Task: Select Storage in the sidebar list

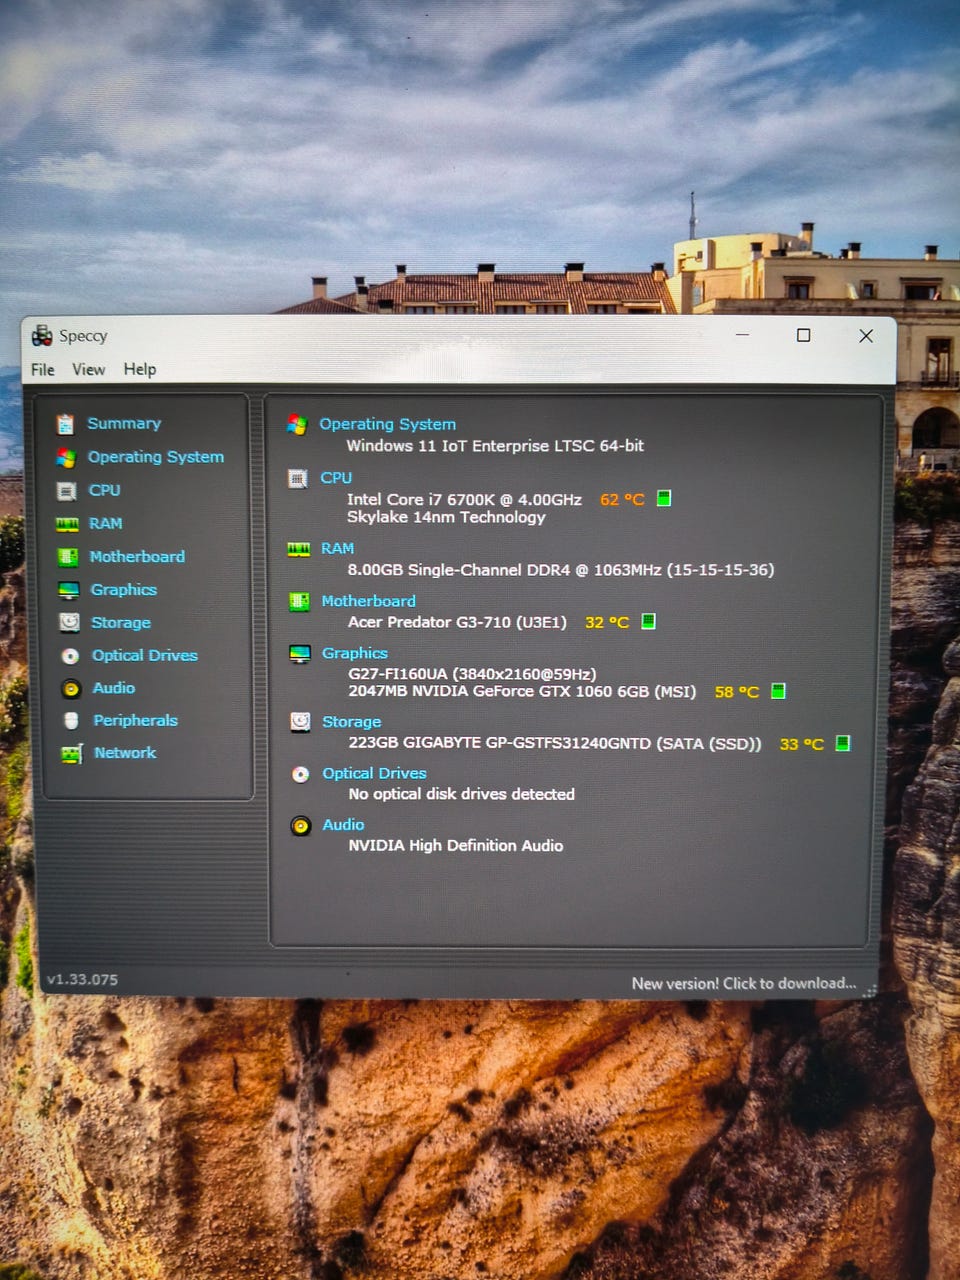Action: pyautogui.click(x=121, y=622)
